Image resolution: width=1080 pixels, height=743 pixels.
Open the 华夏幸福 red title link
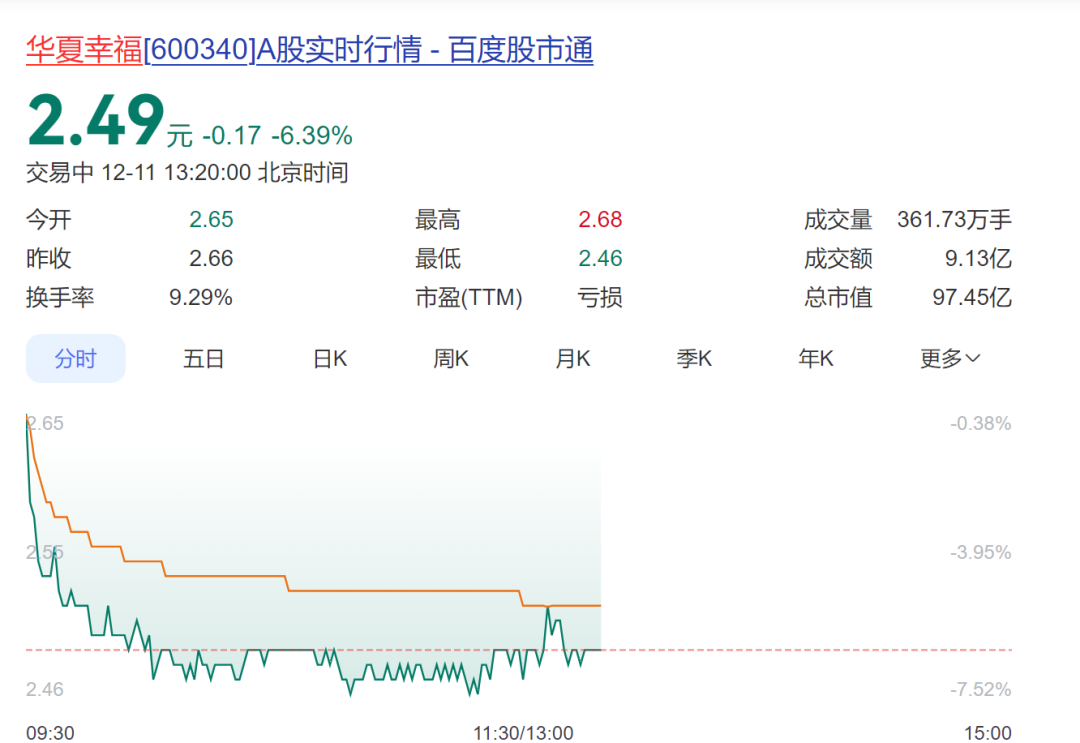point(84,51)
